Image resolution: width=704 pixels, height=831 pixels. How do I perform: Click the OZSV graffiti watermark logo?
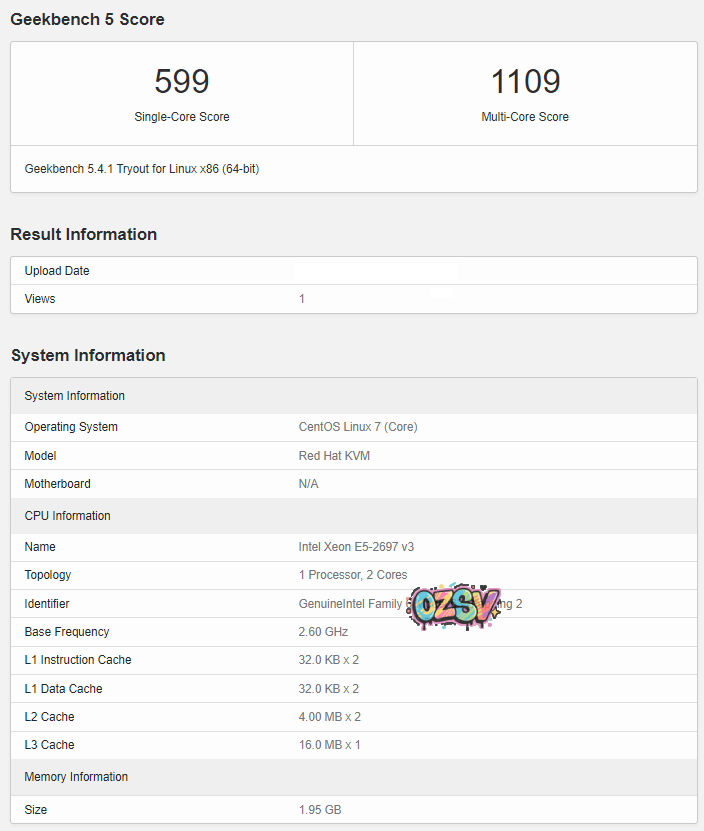click(x=456, y=606)
